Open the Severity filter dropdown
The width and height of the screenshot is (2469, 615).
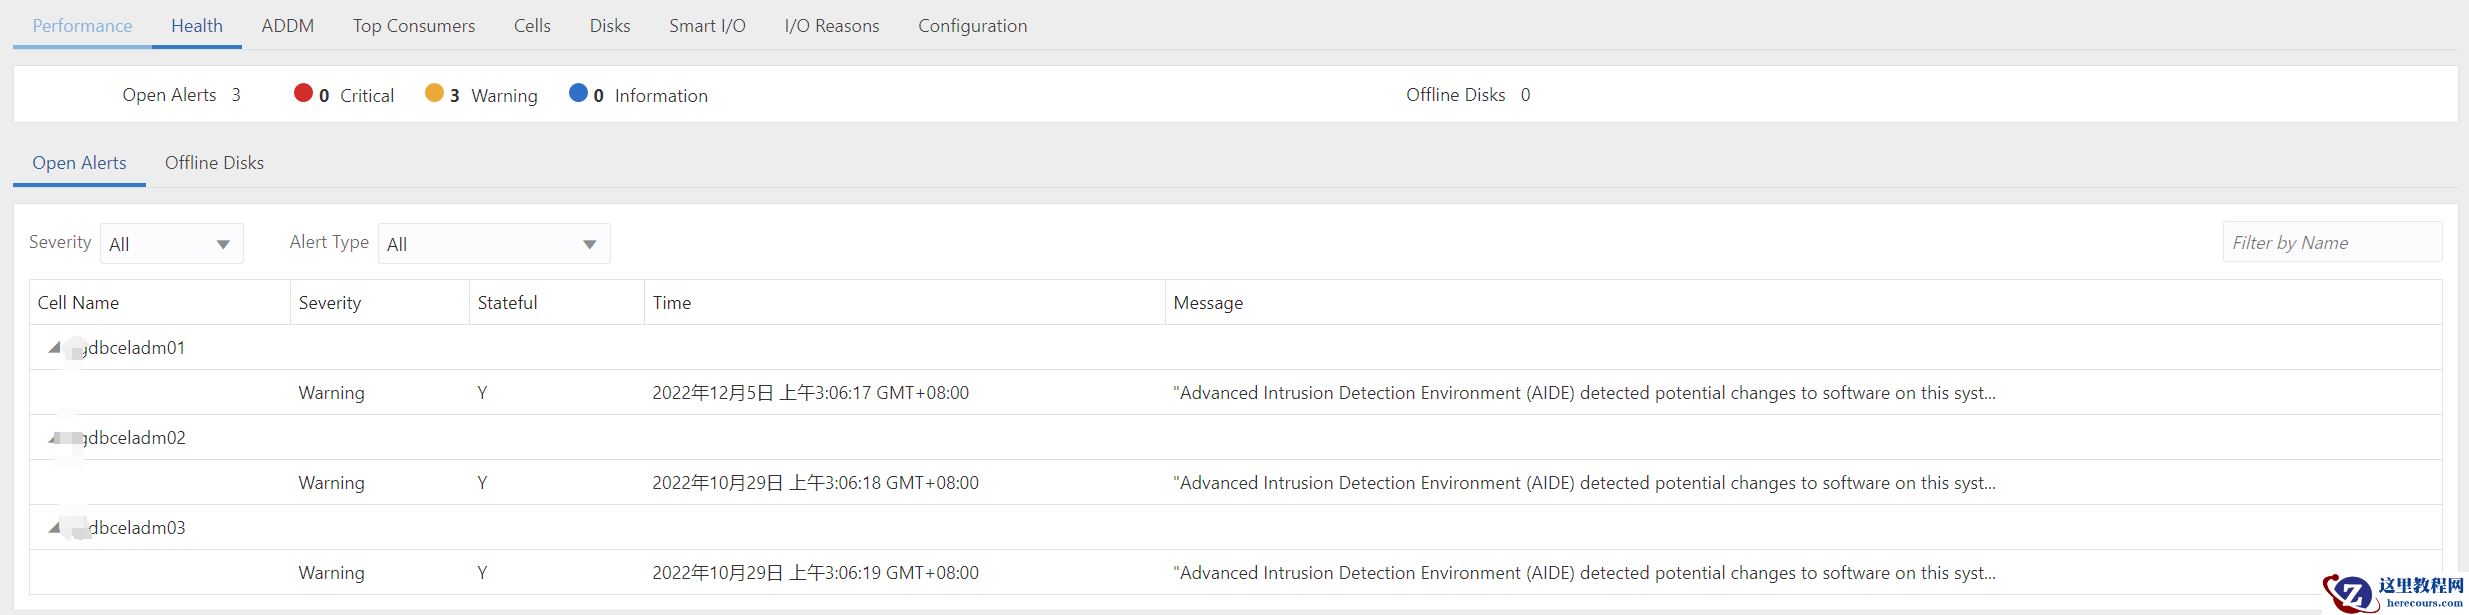[x=171, y=244]
